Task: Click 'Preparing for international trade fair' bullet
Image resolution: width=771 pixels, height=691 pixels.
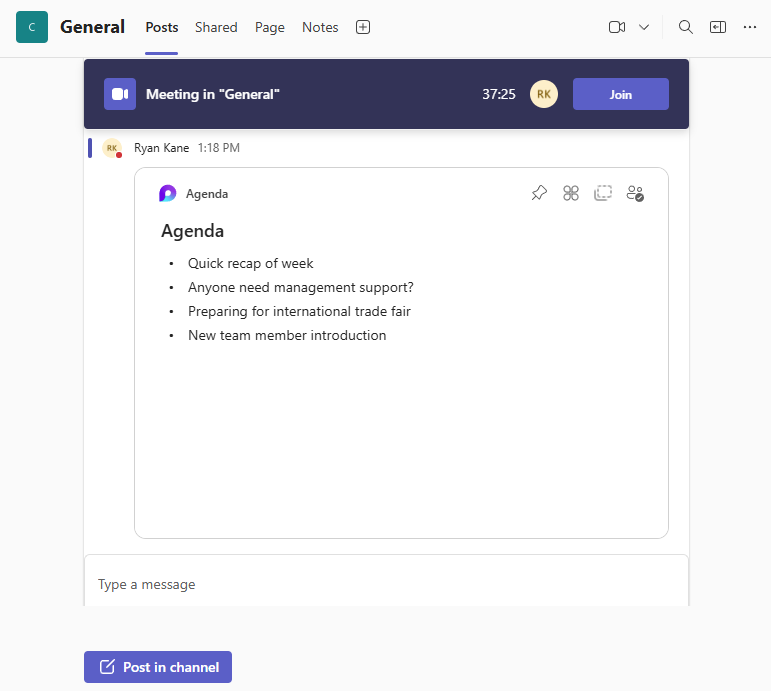Action: click(299, 311)
